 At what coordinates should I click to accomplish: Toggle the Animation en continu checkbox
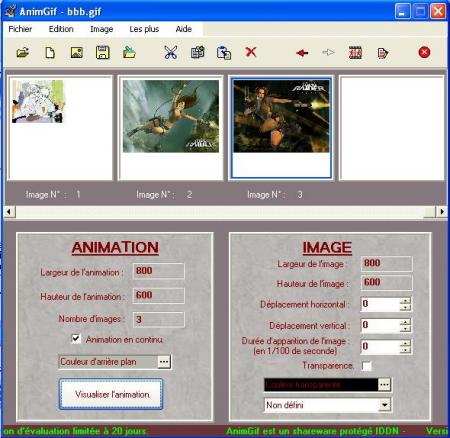(76, 339)
